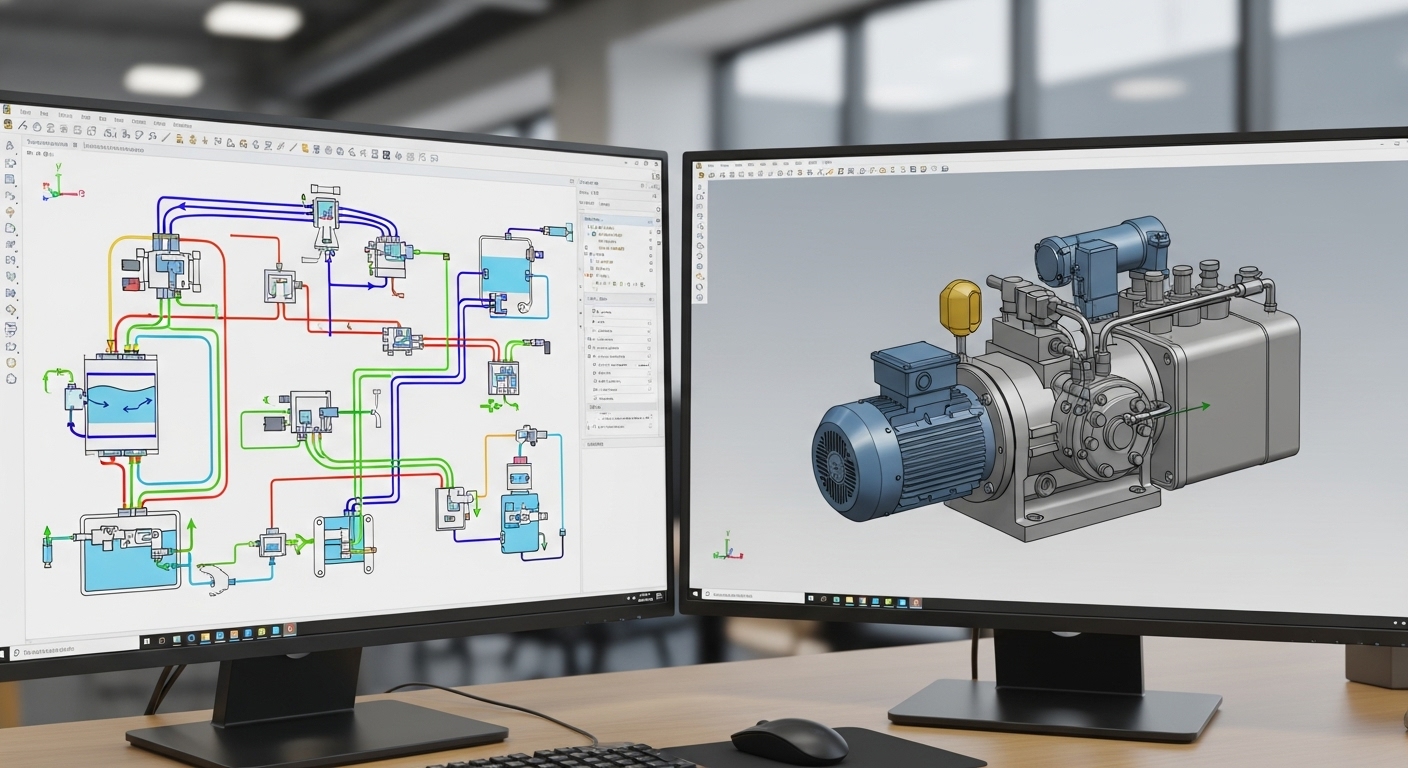Open the red circular taskbar app on left monitor

tap(289, 629)
